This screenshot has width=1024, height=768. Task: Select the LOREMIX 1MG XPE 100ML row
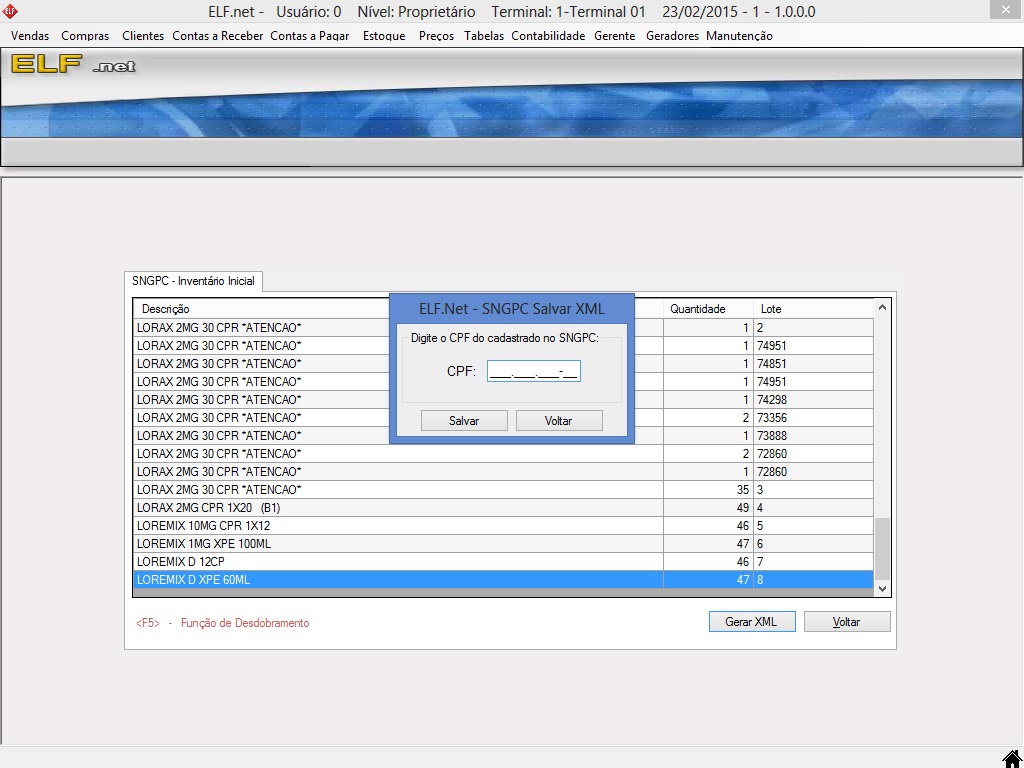tap(503, 544)
